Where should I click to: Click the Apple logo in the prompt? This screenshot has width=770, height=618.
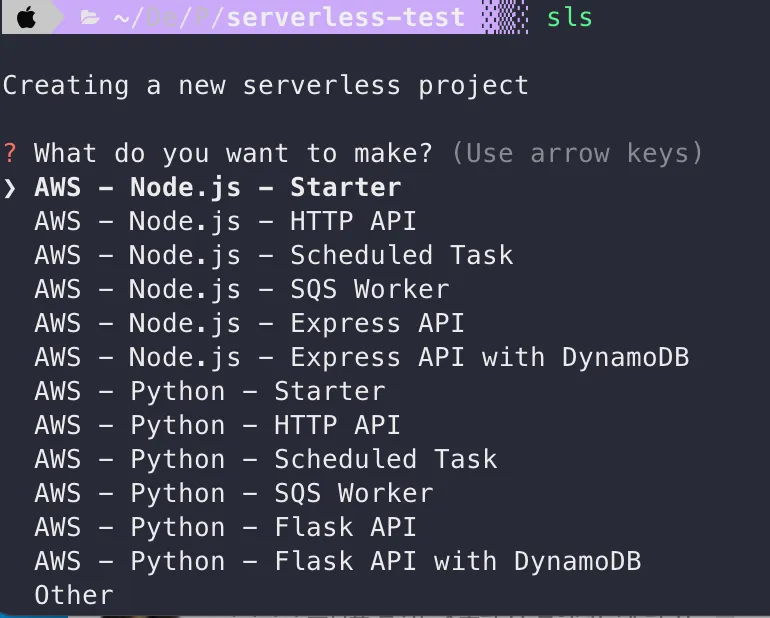click(x=27, y=18)
